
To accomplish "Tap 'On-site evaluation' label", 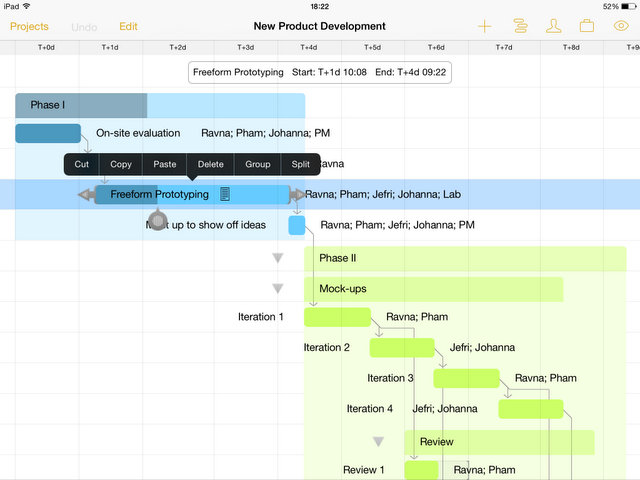I will pyautogui.click(x=138, y=133).
